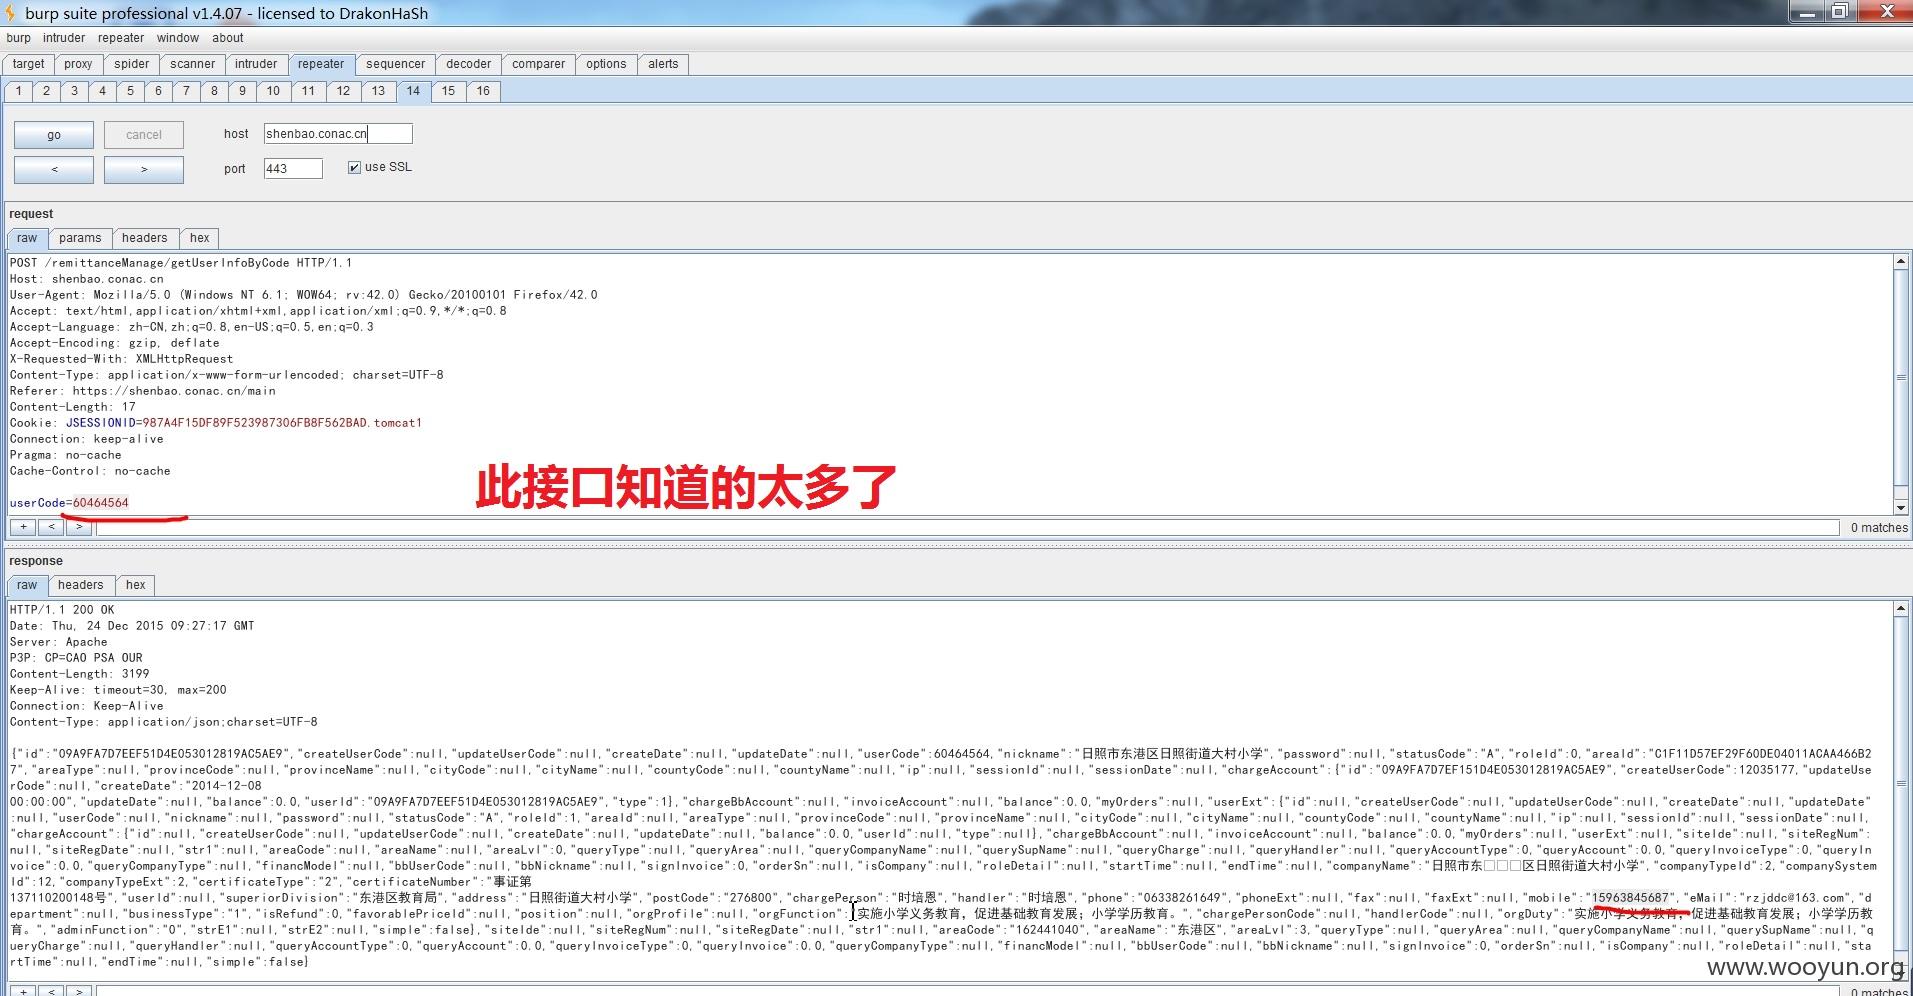Screen dimensions: 1913x996
Task: Open the repeater menu in menu bar
Action: point(121,38)
